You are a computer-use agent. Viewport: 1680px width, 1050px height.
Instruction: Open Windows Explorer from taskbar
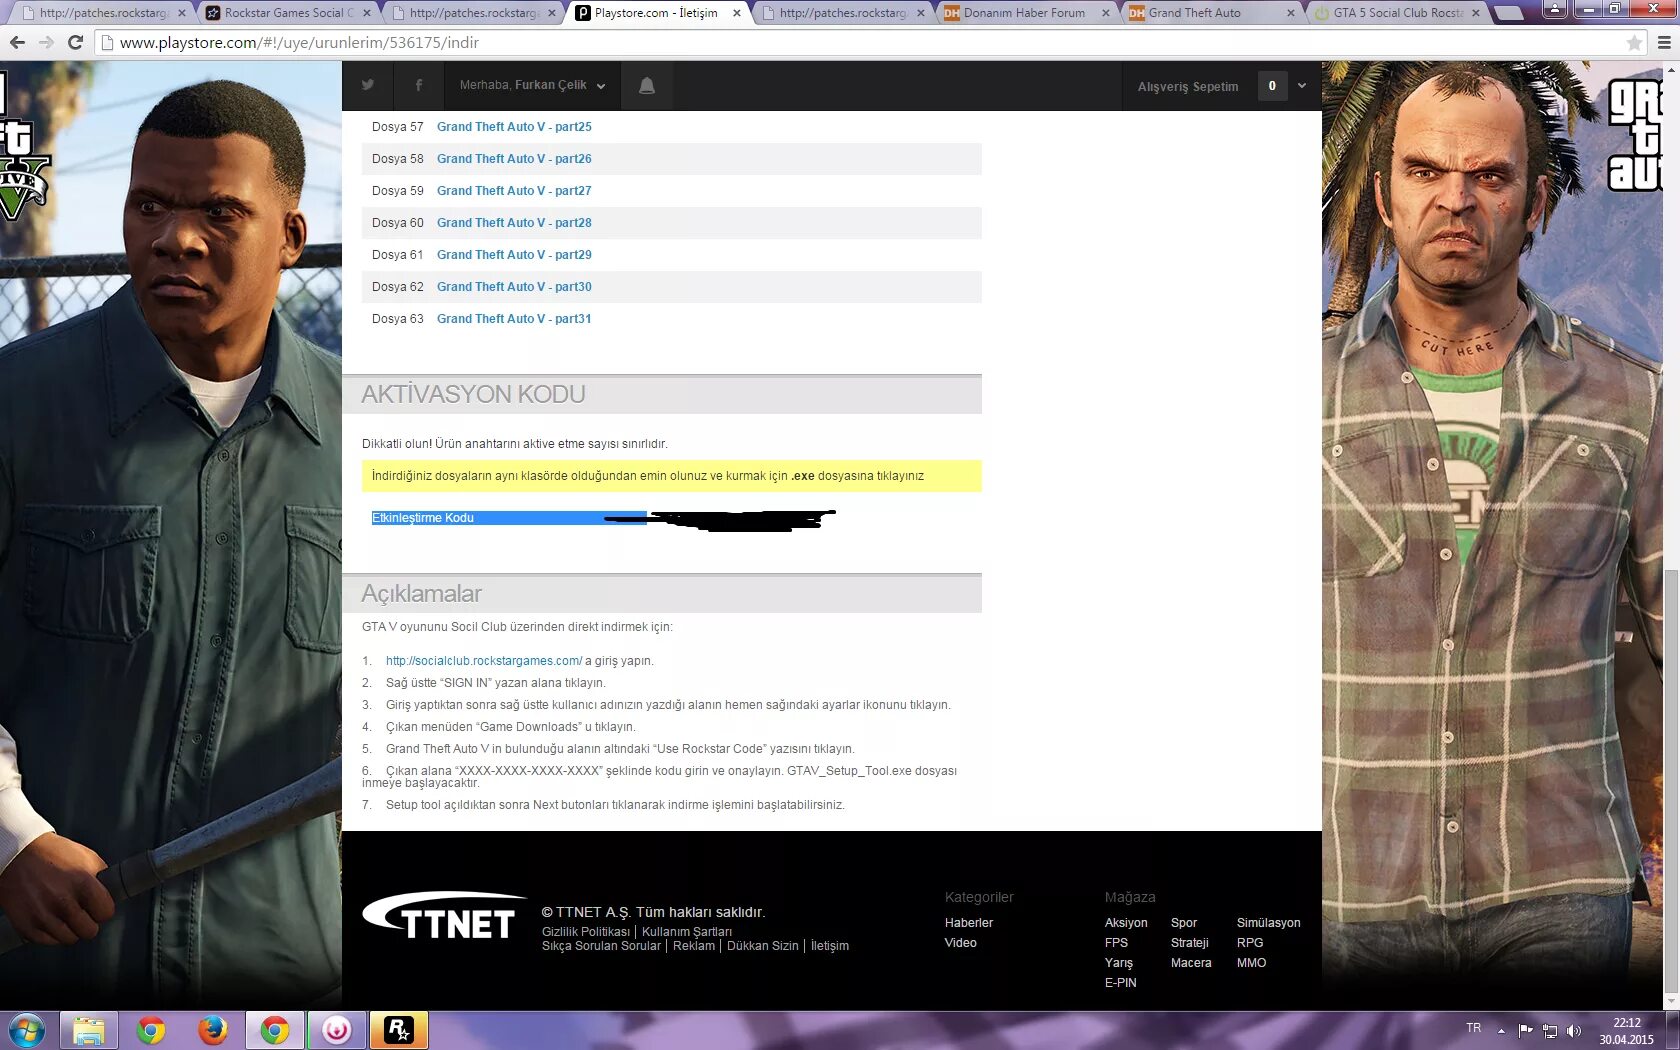pyautogui.click(x=89, y=1030)
